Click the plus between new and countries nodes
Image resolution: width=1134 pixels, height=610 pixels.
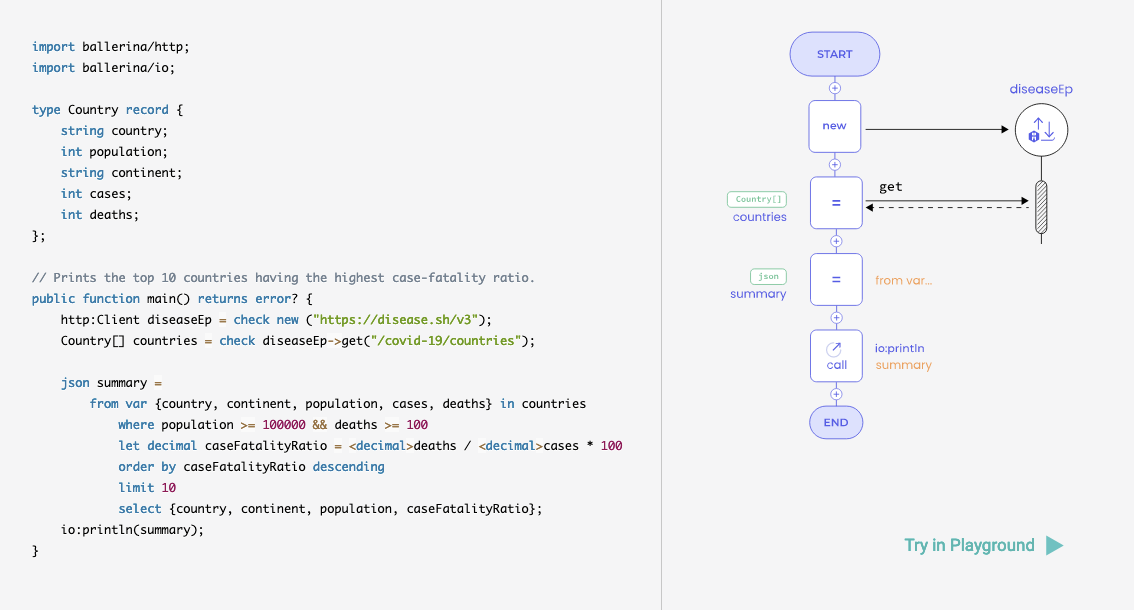tap(835, 164)
